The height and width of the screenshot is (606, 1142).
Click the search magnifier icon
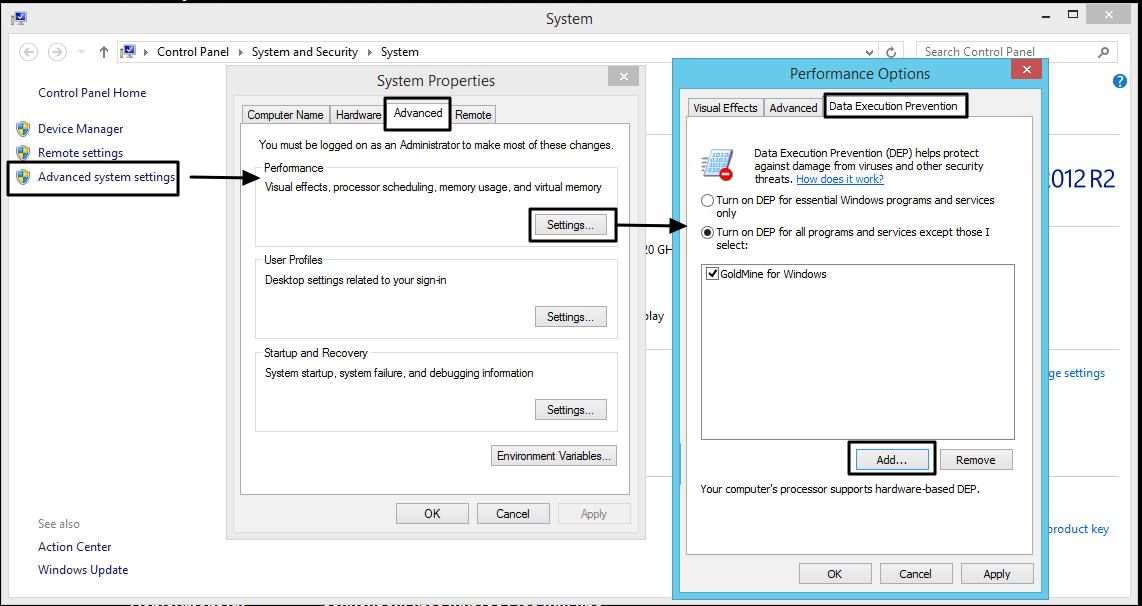pyautogui.click(x=1104, y=52)
